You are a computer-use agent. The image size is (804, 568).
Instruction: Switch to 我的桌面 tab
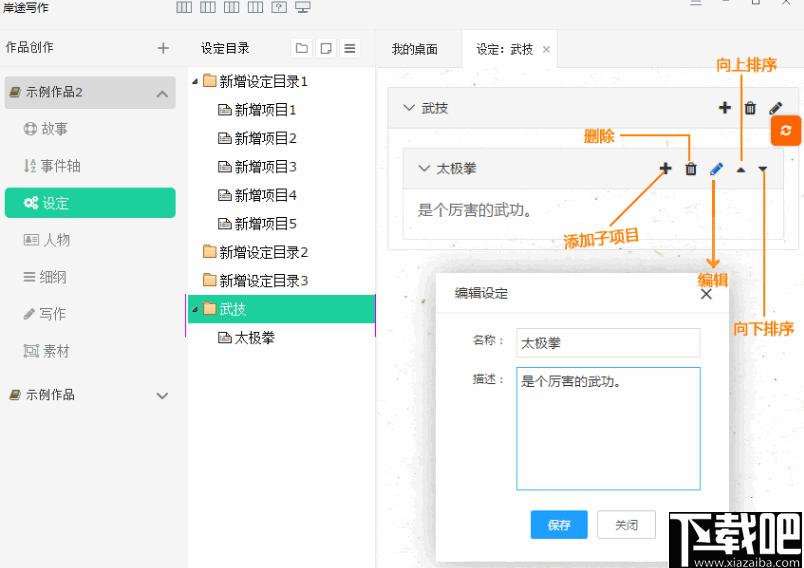pyautogui.click(x=414, y=49)
